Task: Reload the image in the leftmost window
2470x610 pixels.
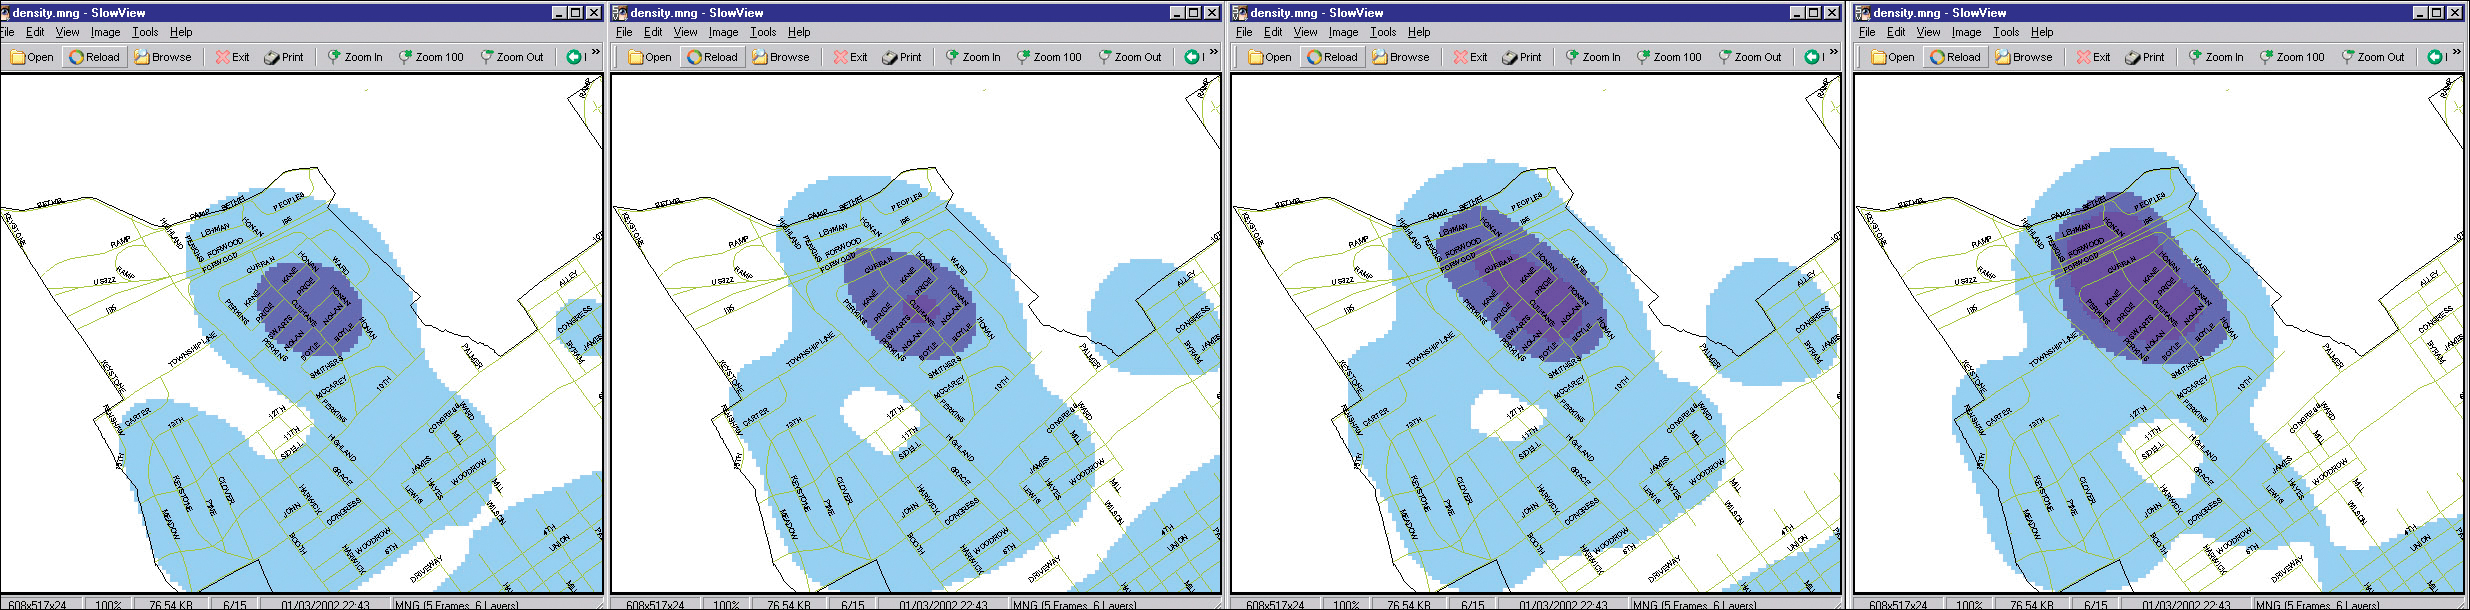Action: pyautogui.click(x=94, y=57)
